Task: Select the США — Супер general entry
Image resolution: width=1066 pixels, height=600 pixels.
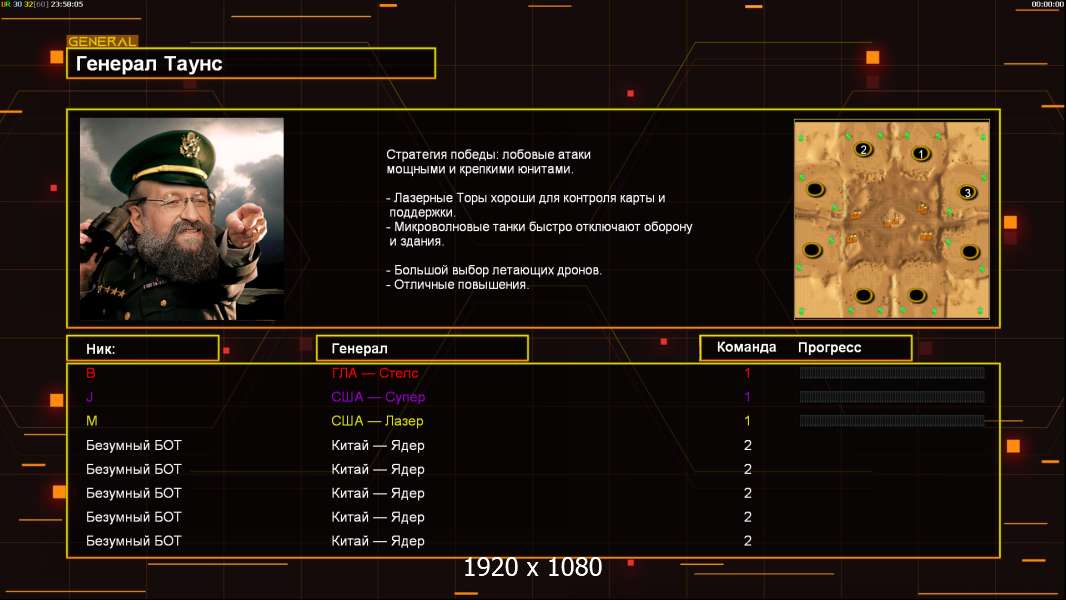Action: 378,397
